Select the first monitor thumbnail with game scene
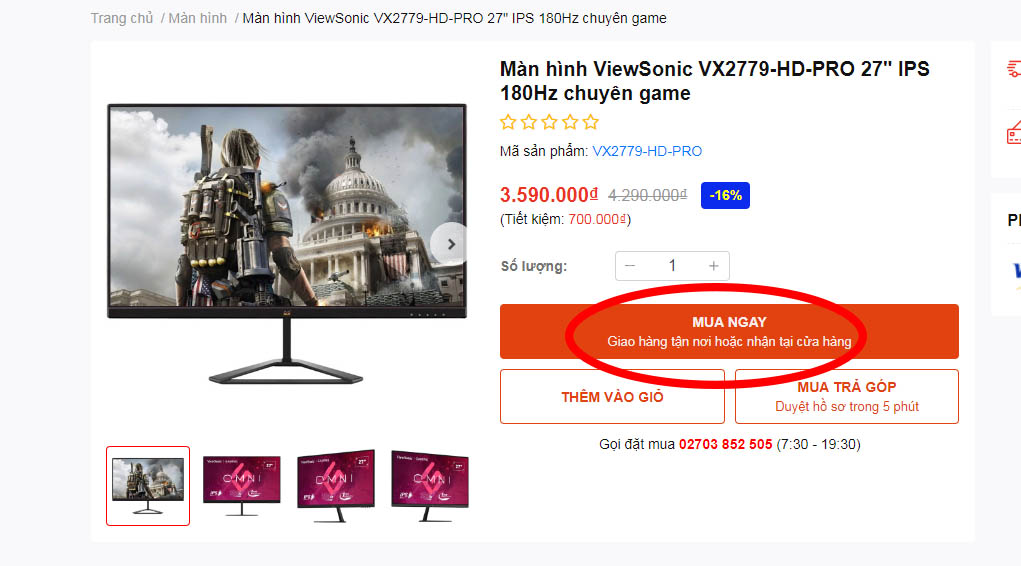Image resolution: width=1021 pixels, height=566 pixels. [148, 486]
